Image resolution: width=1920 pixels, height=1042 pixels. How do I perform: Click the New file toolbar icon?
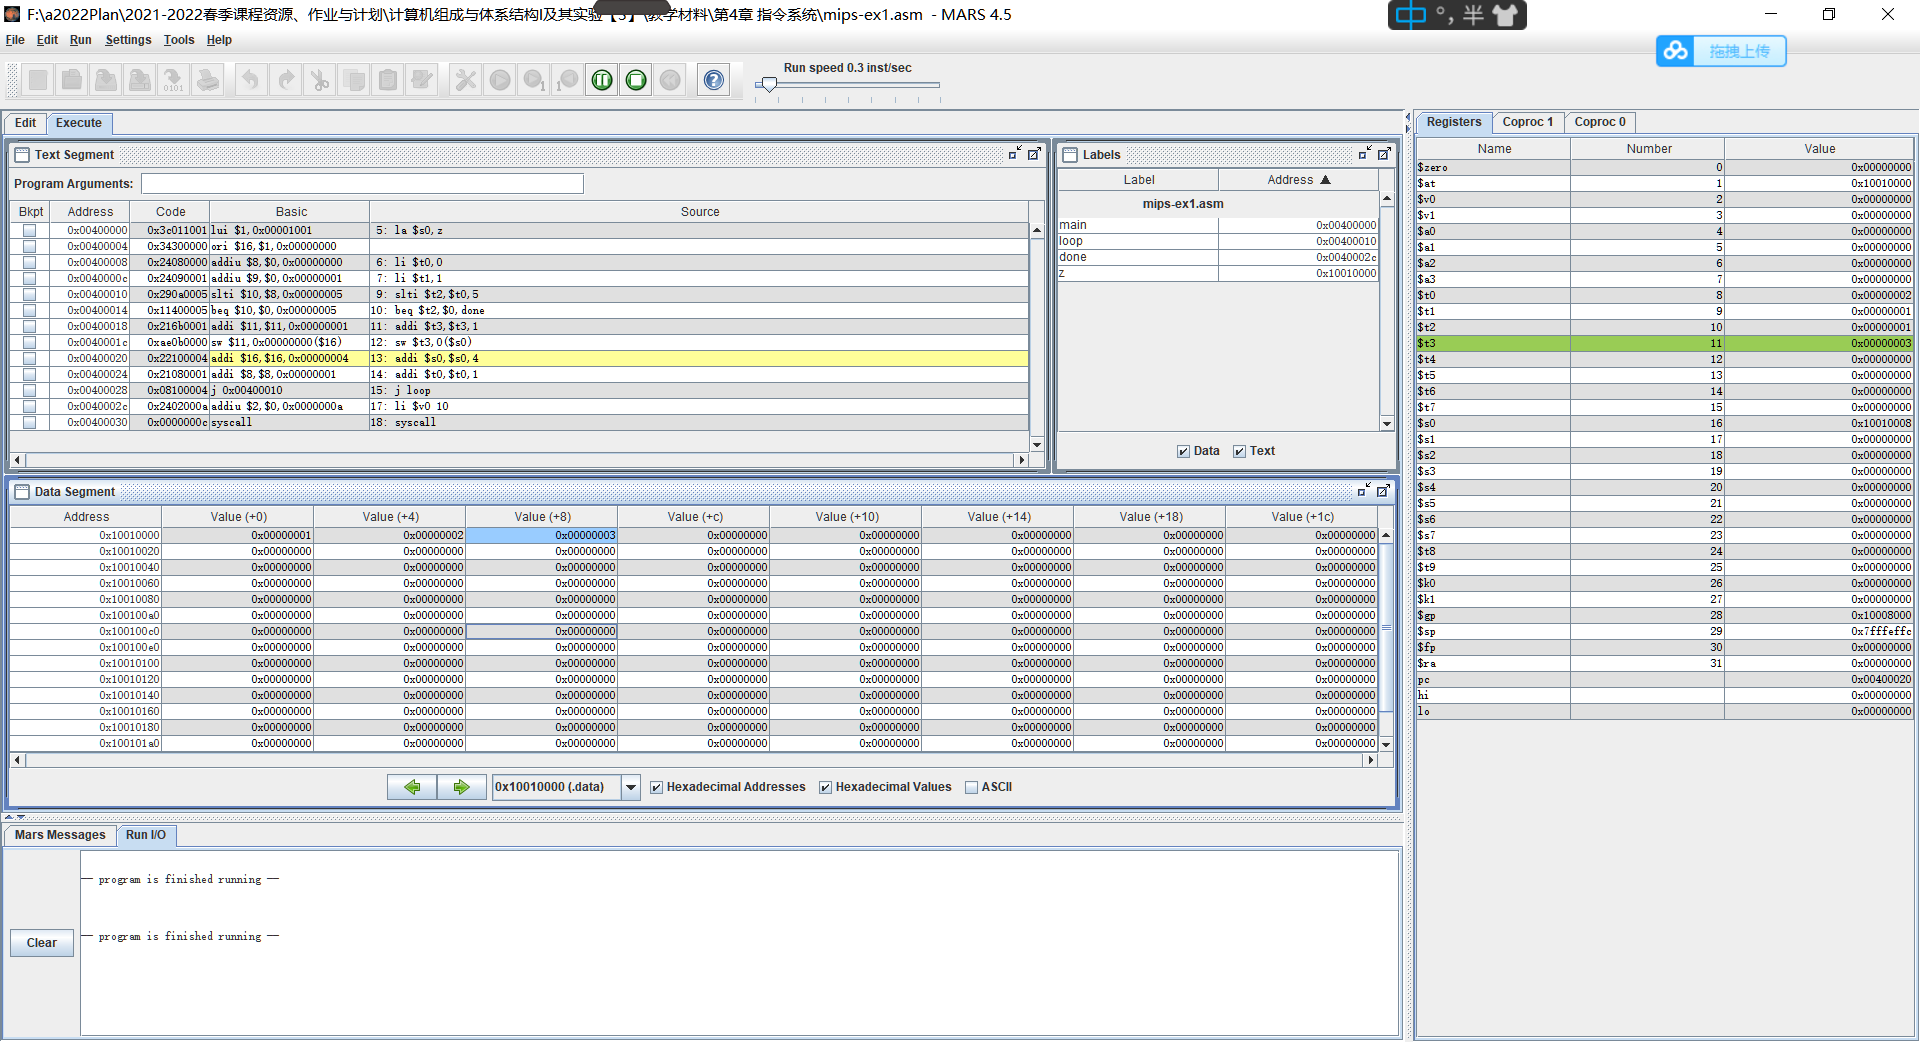[x=38, y=80]
